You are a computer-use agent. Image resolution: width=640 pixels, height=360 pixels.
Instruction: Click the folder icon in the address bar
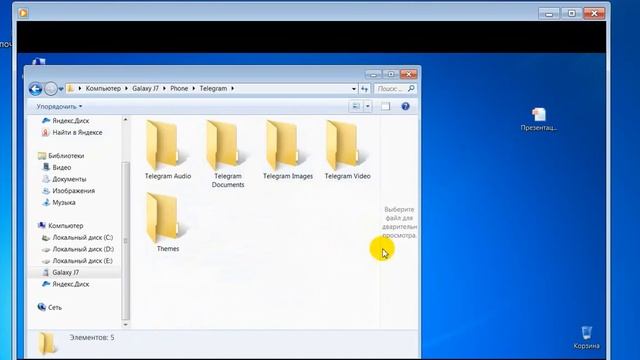click(71, 88)
